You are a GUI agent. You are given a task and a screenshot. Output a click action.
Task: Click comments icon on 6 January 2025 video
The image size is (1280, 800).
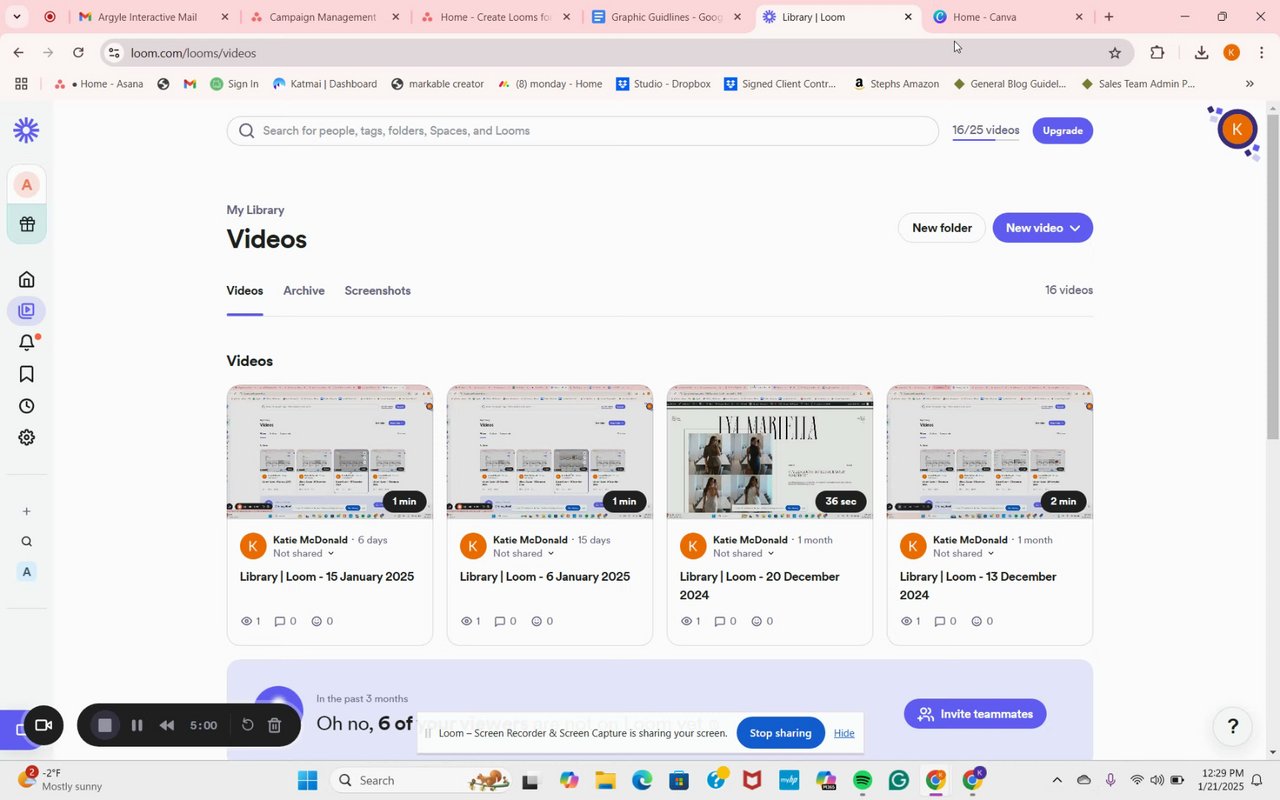point(500,621)
